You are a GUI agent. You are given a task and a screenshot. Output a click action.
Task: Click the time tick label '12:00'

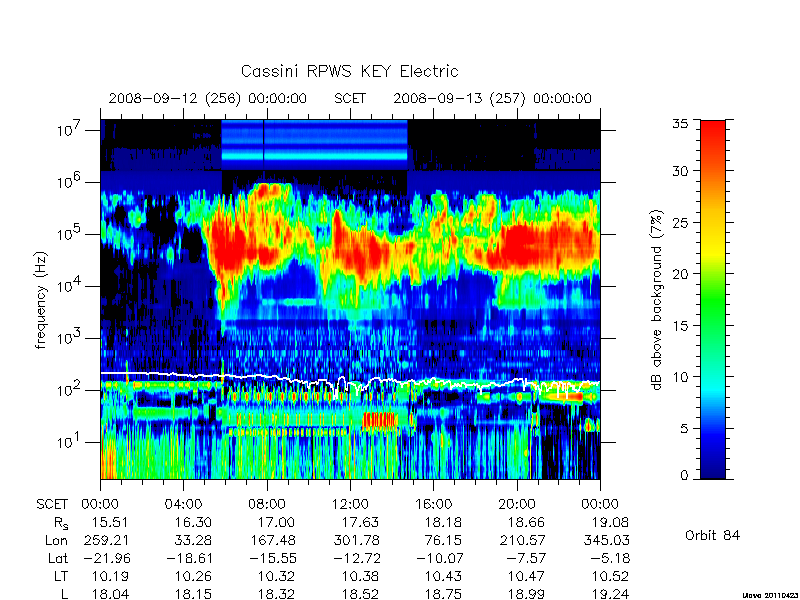coord(350,505)
